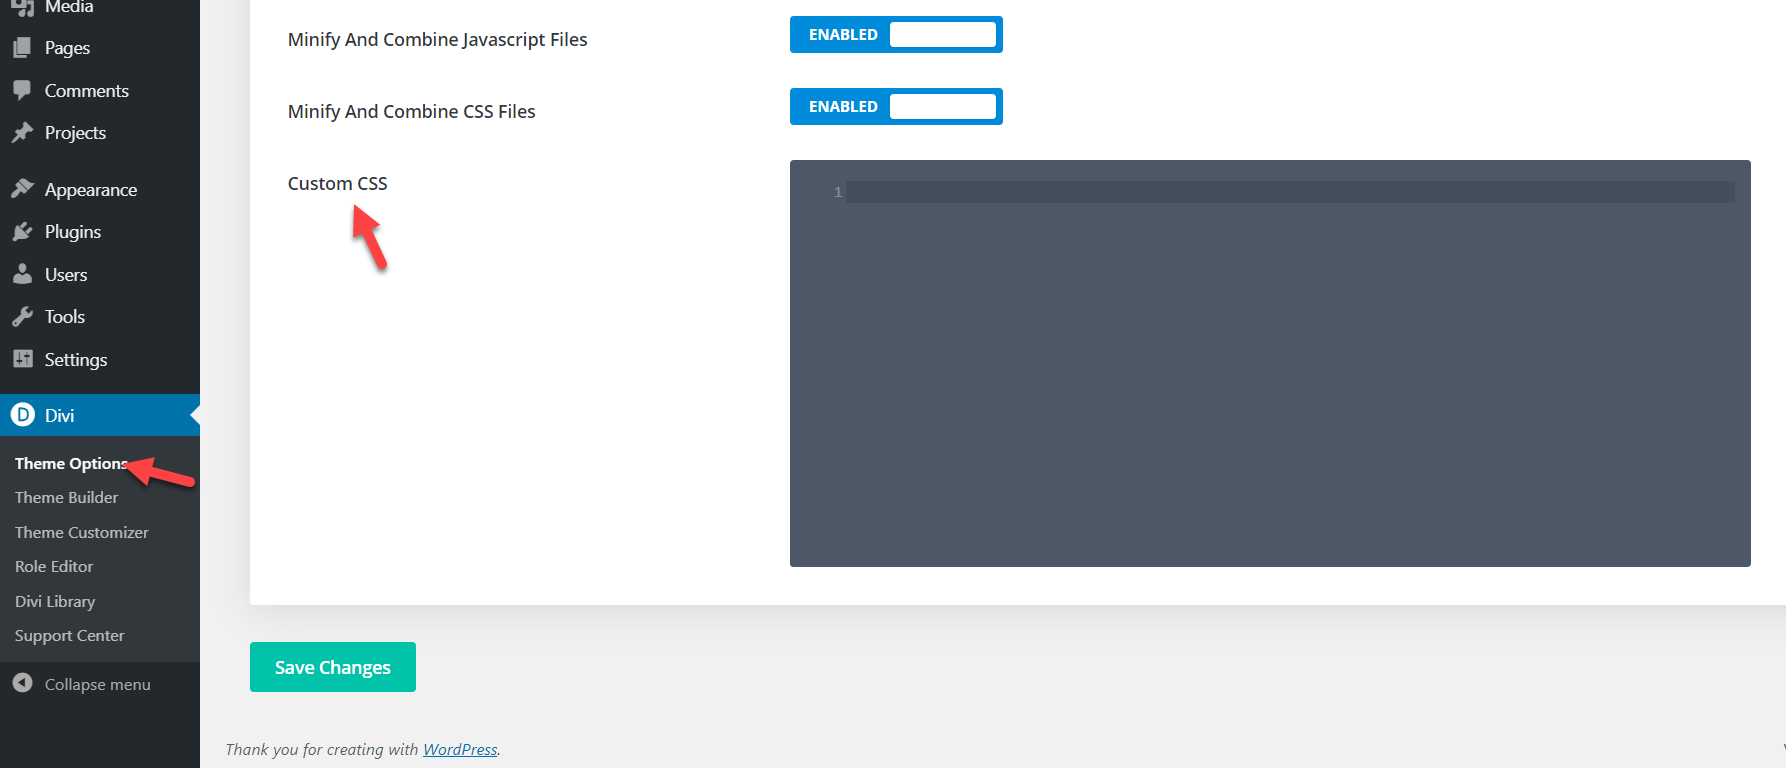This screenshot has width=1786, height=768.
Task: Click the Collapse menu arrow icon
Action: tap(22, 683)
